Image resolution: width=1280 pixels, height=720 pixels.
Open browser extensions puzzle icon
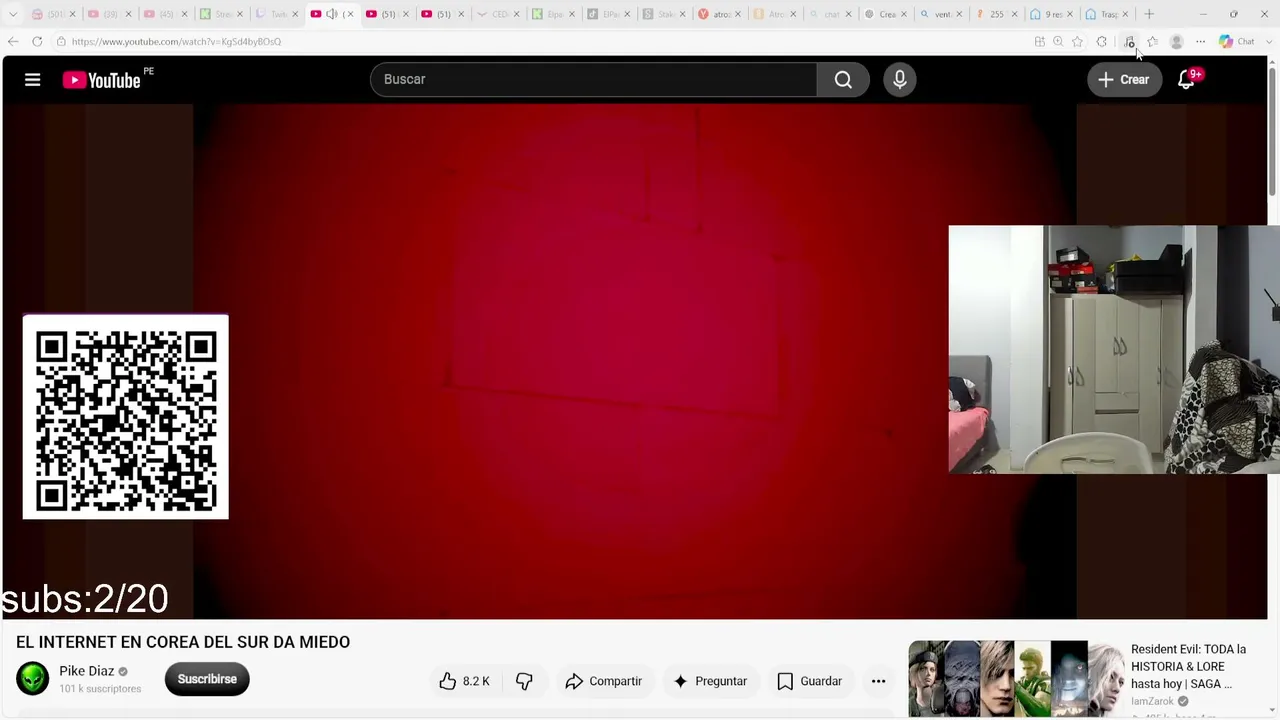pos(1102,42)
